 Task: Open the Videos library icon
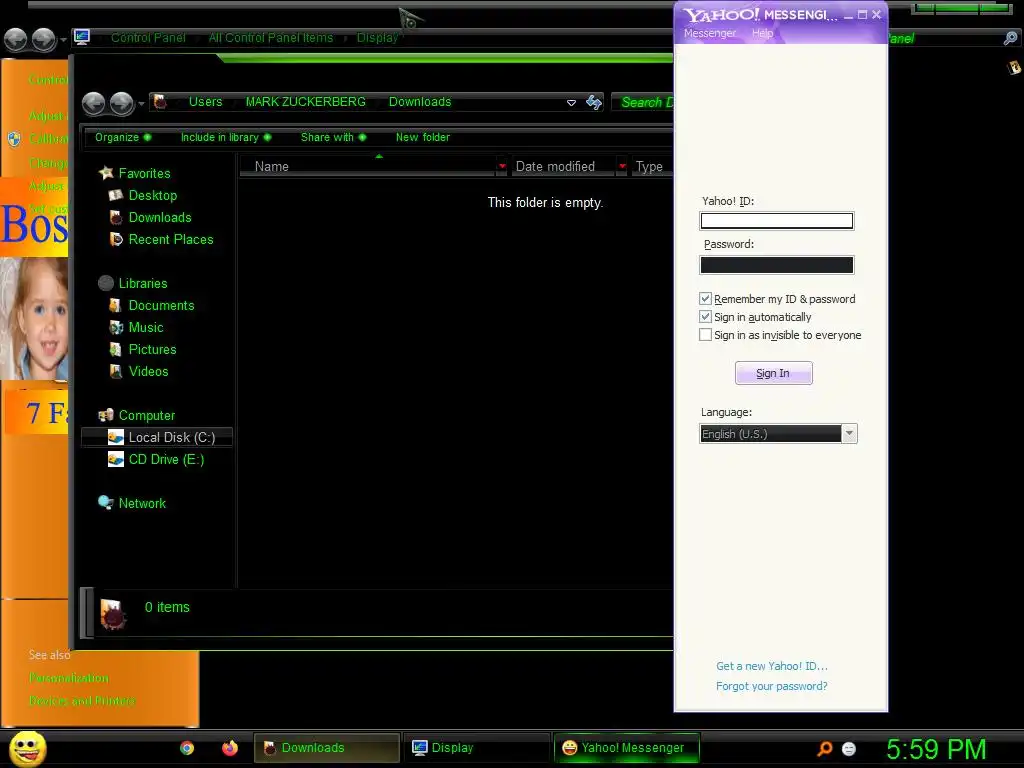point(116,371)
